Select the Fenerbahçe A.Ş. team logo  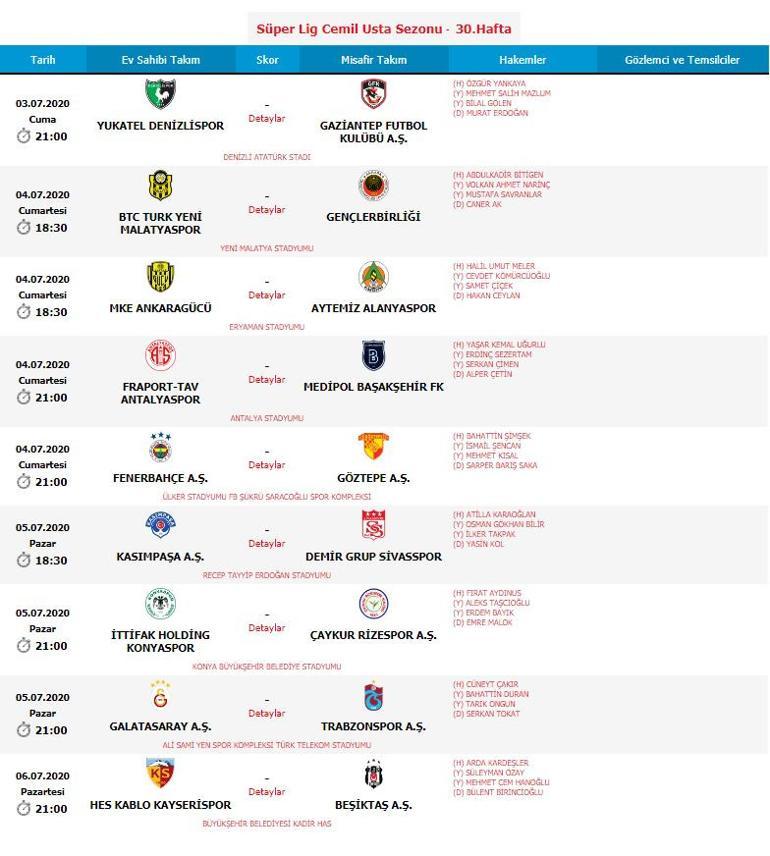(x=161, y=447)
